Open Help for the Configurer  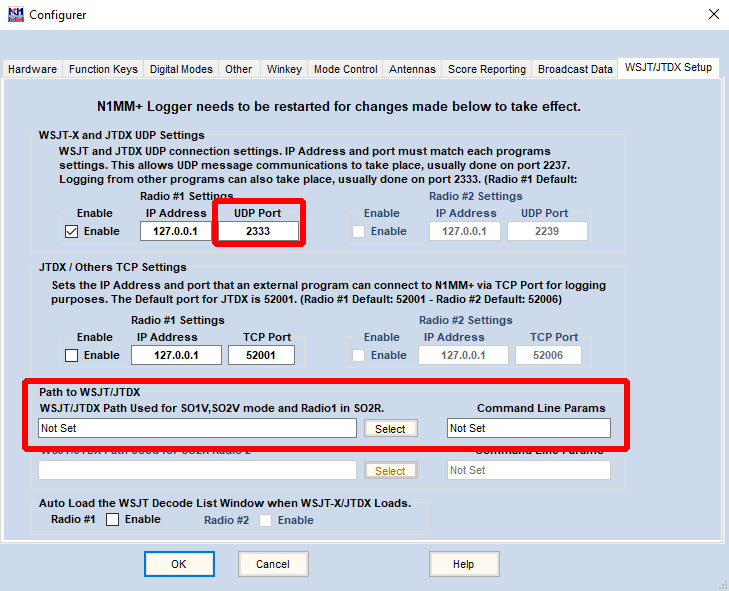click(x=464, y=564)
